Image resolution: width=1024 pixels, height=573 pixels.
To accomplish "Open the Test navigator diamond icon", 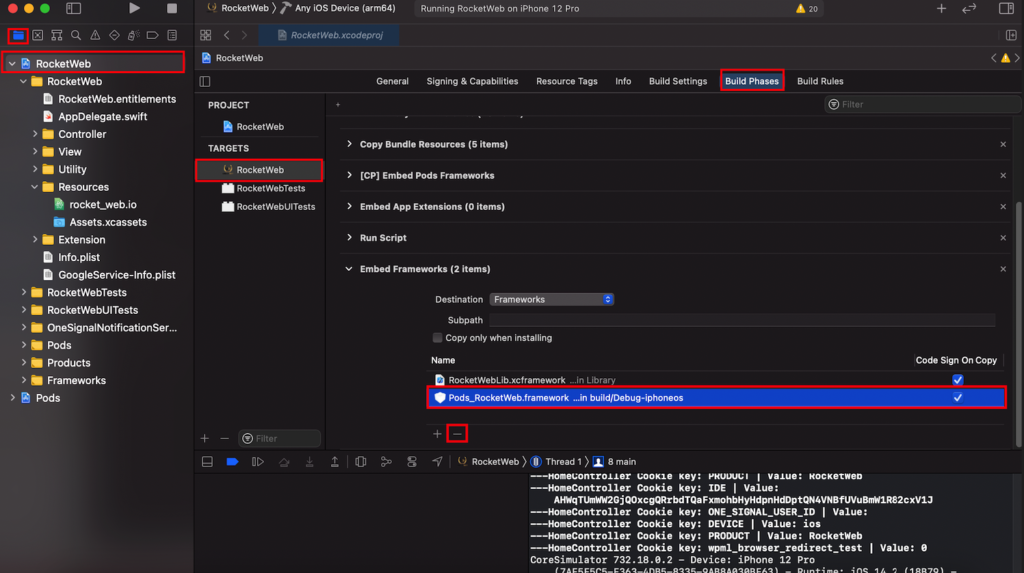I will pyautogui.click(x=114, y=35).
